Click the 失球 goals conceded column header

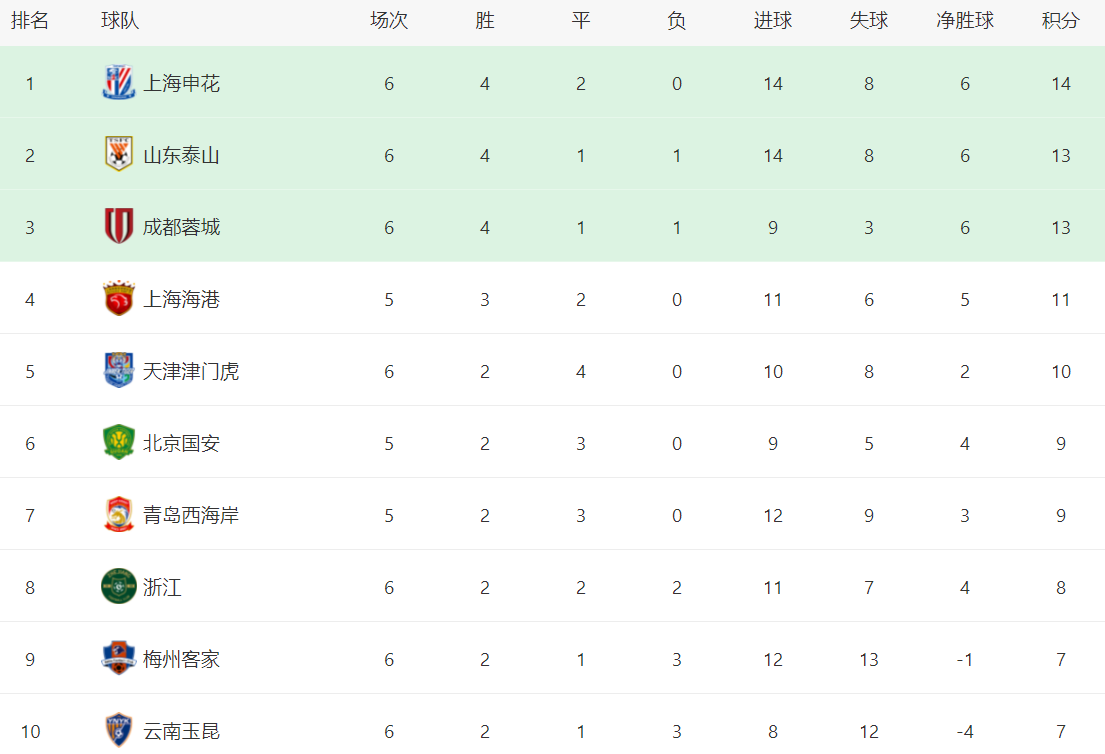tap(868, 21)
